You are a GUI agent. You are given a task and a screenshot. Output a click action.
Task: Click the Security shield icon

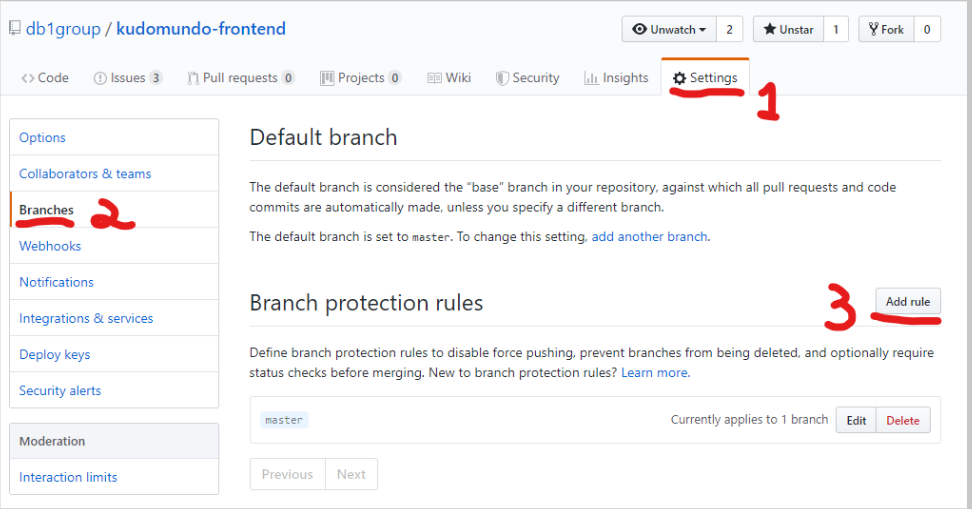coord(502,78)
